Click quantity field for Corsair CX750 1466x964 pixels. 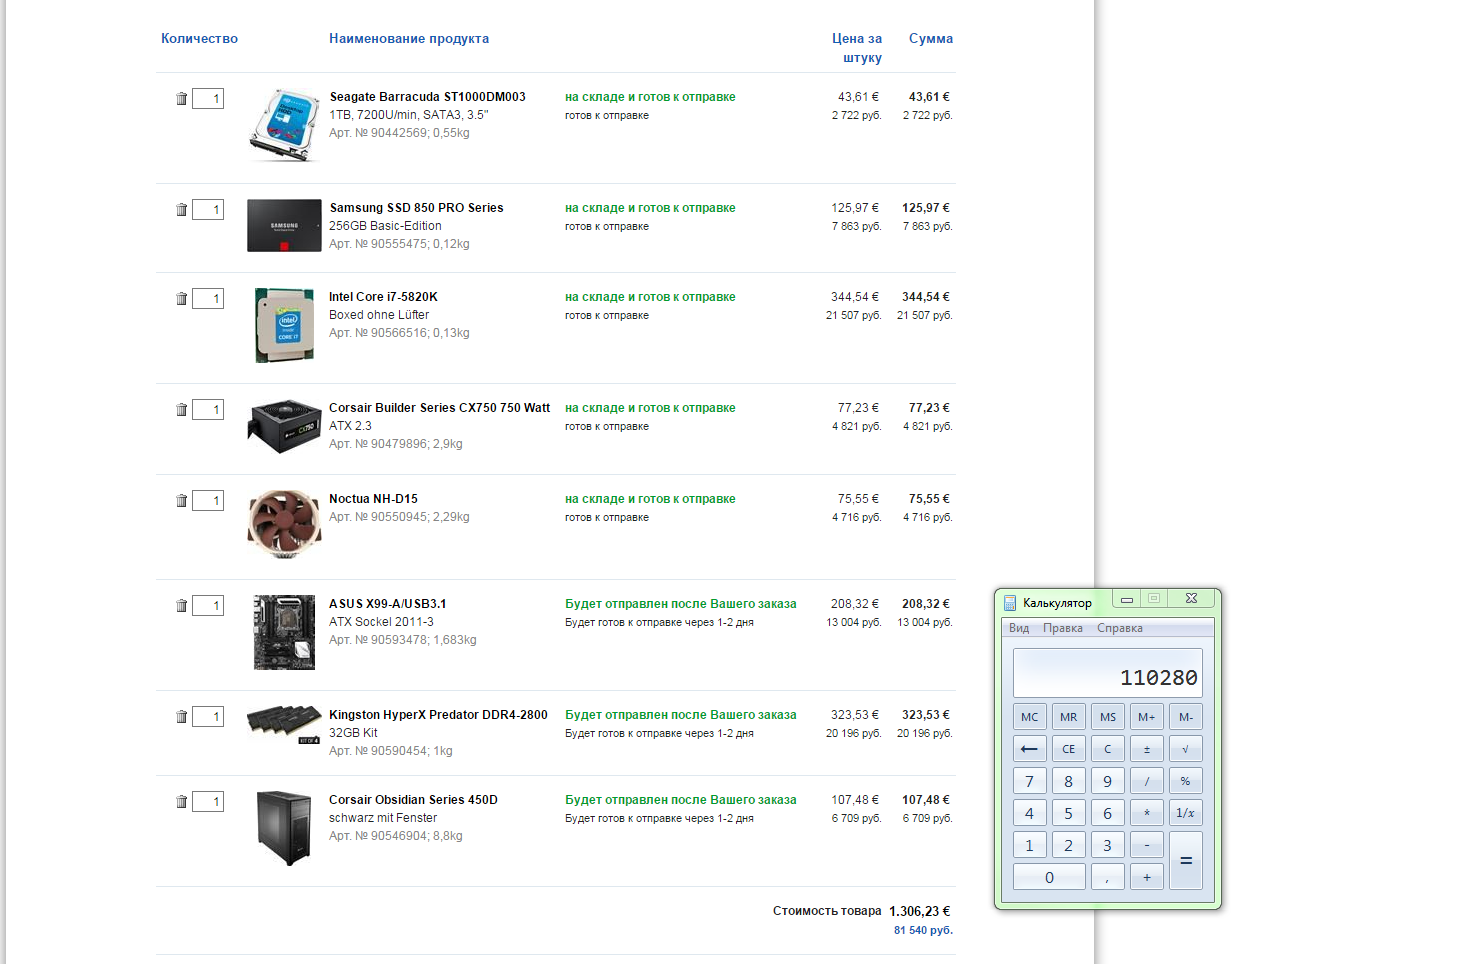208,410
